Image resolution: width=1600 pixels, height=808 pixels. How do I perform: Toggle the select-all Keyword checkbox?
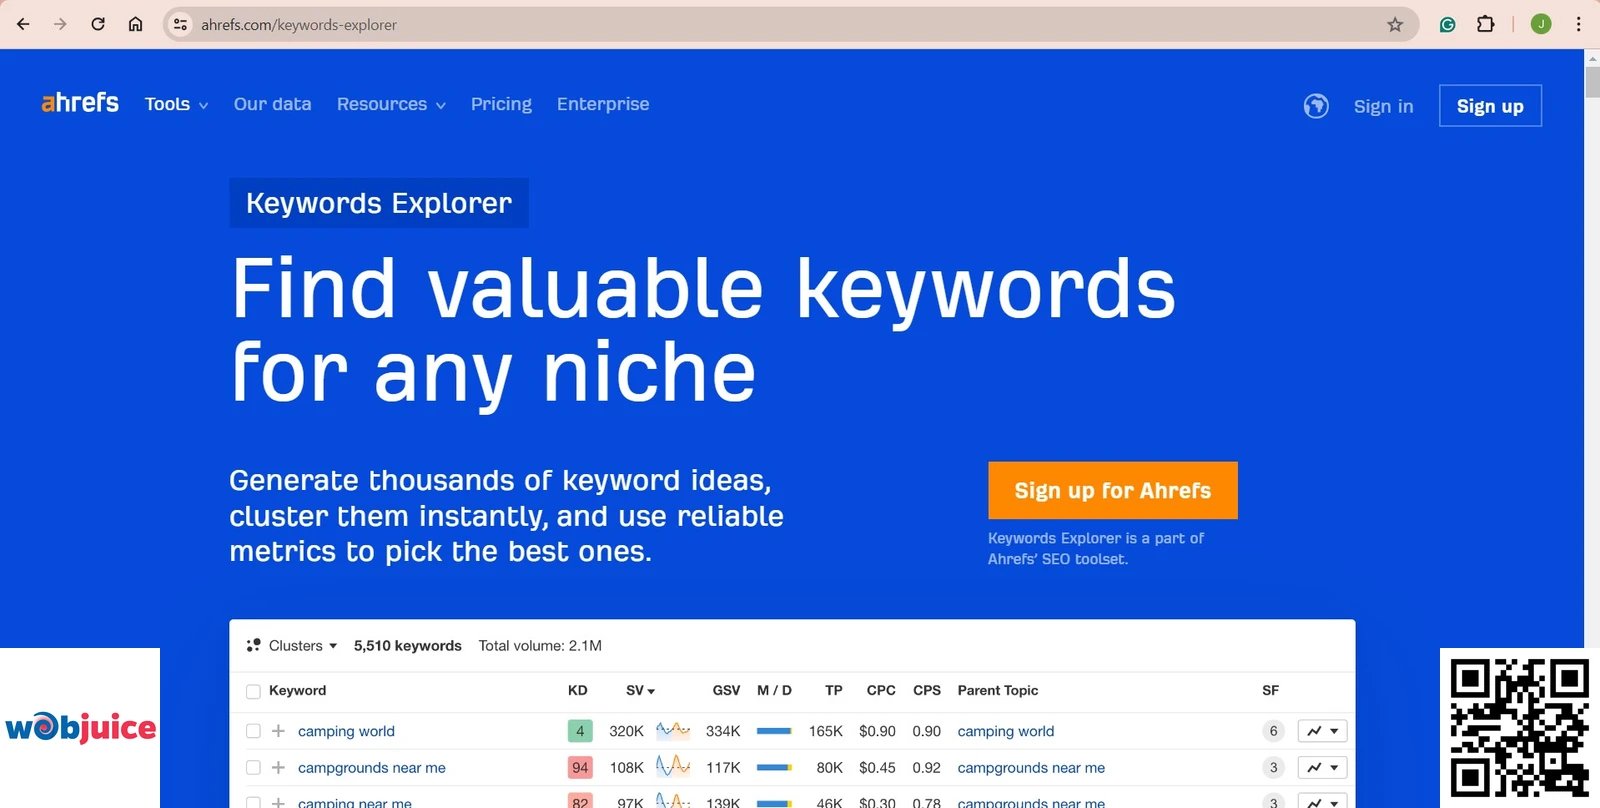(253, 691)
